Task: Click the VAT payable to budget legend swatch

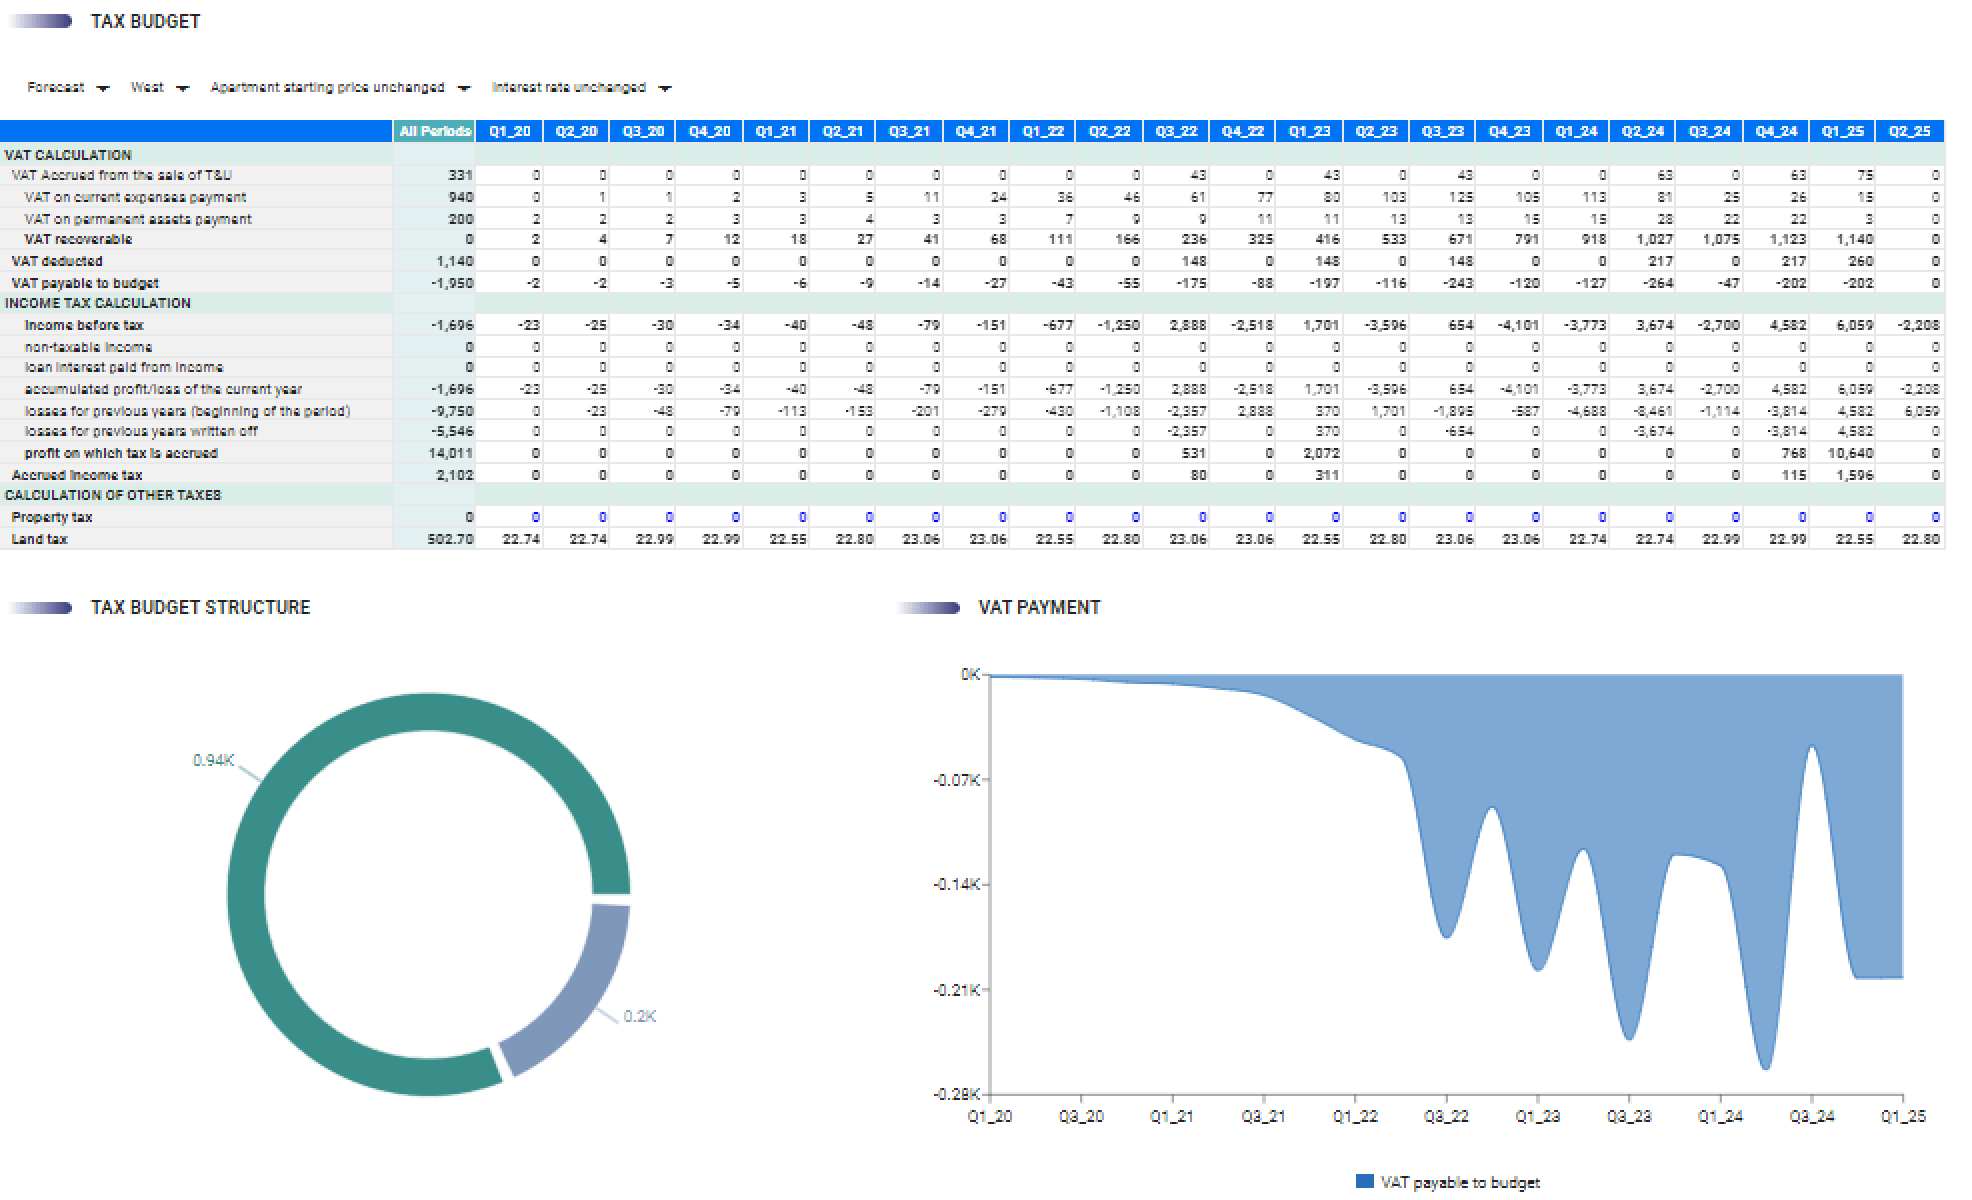Action: (x=1364, y=1182)
